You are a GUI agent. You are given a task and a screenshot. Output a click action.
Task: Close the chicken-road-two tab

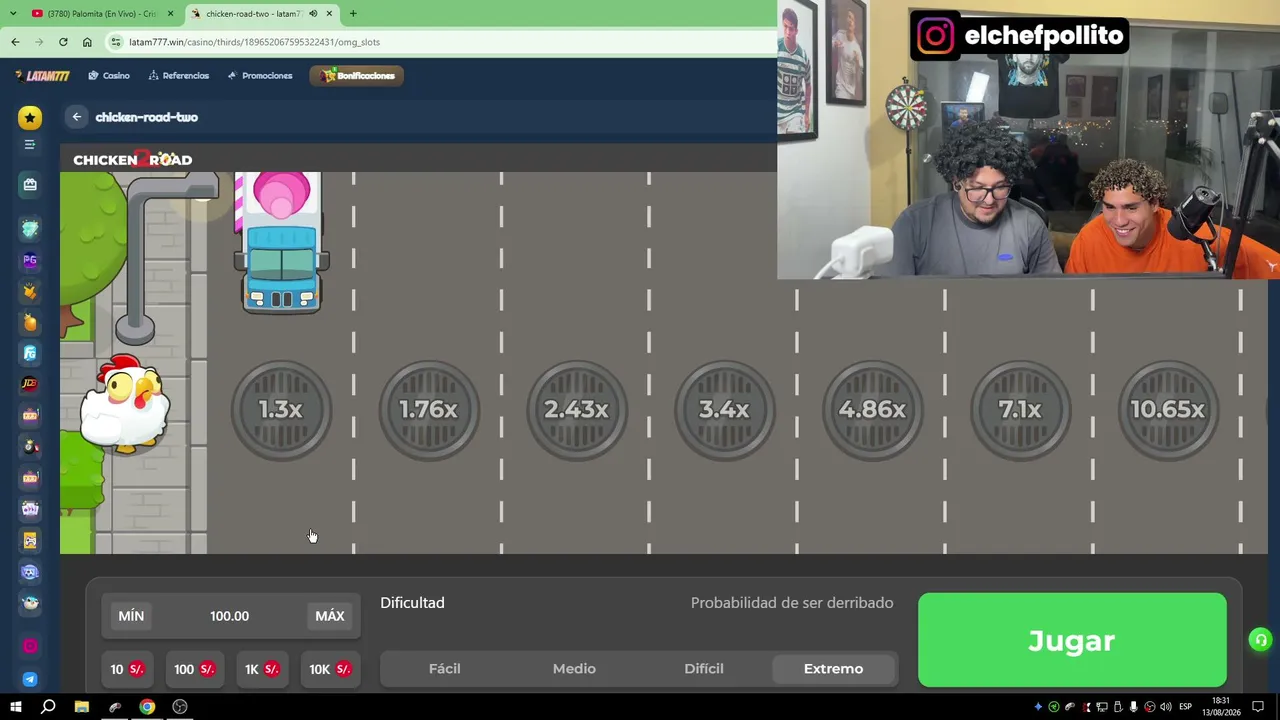point(328,14)
